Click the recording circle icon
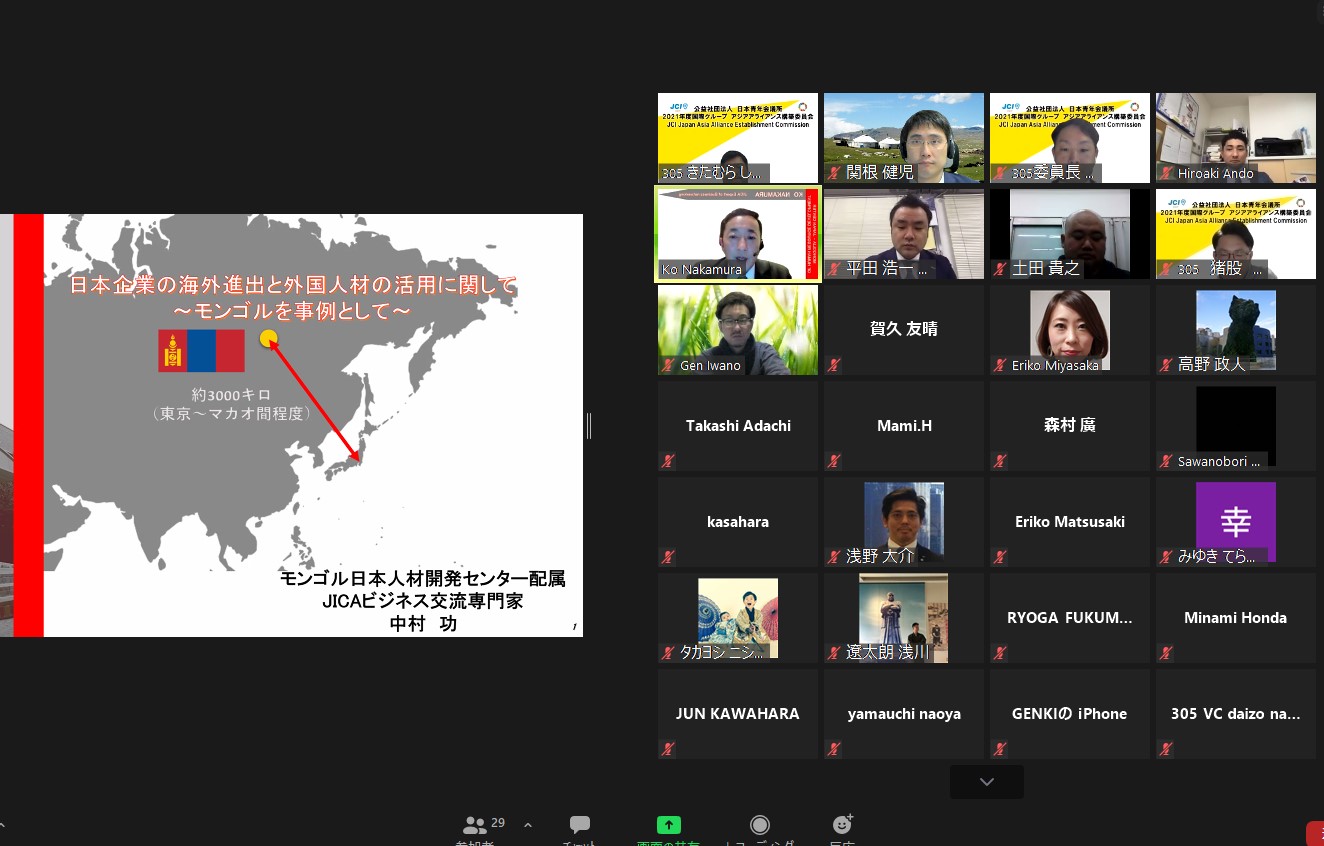Image resolution: width=1324 pixels, height=846 pixels. pos(760,825)
